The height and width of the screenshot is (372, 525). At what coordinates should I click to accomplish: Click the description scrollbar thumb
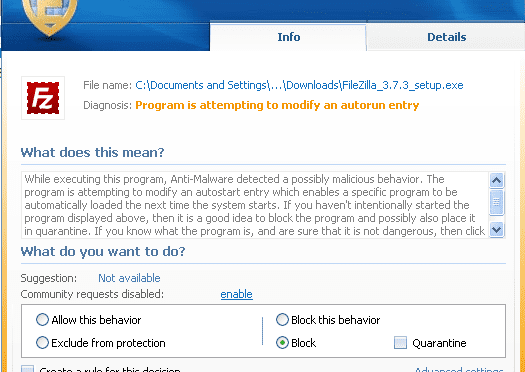496,202
